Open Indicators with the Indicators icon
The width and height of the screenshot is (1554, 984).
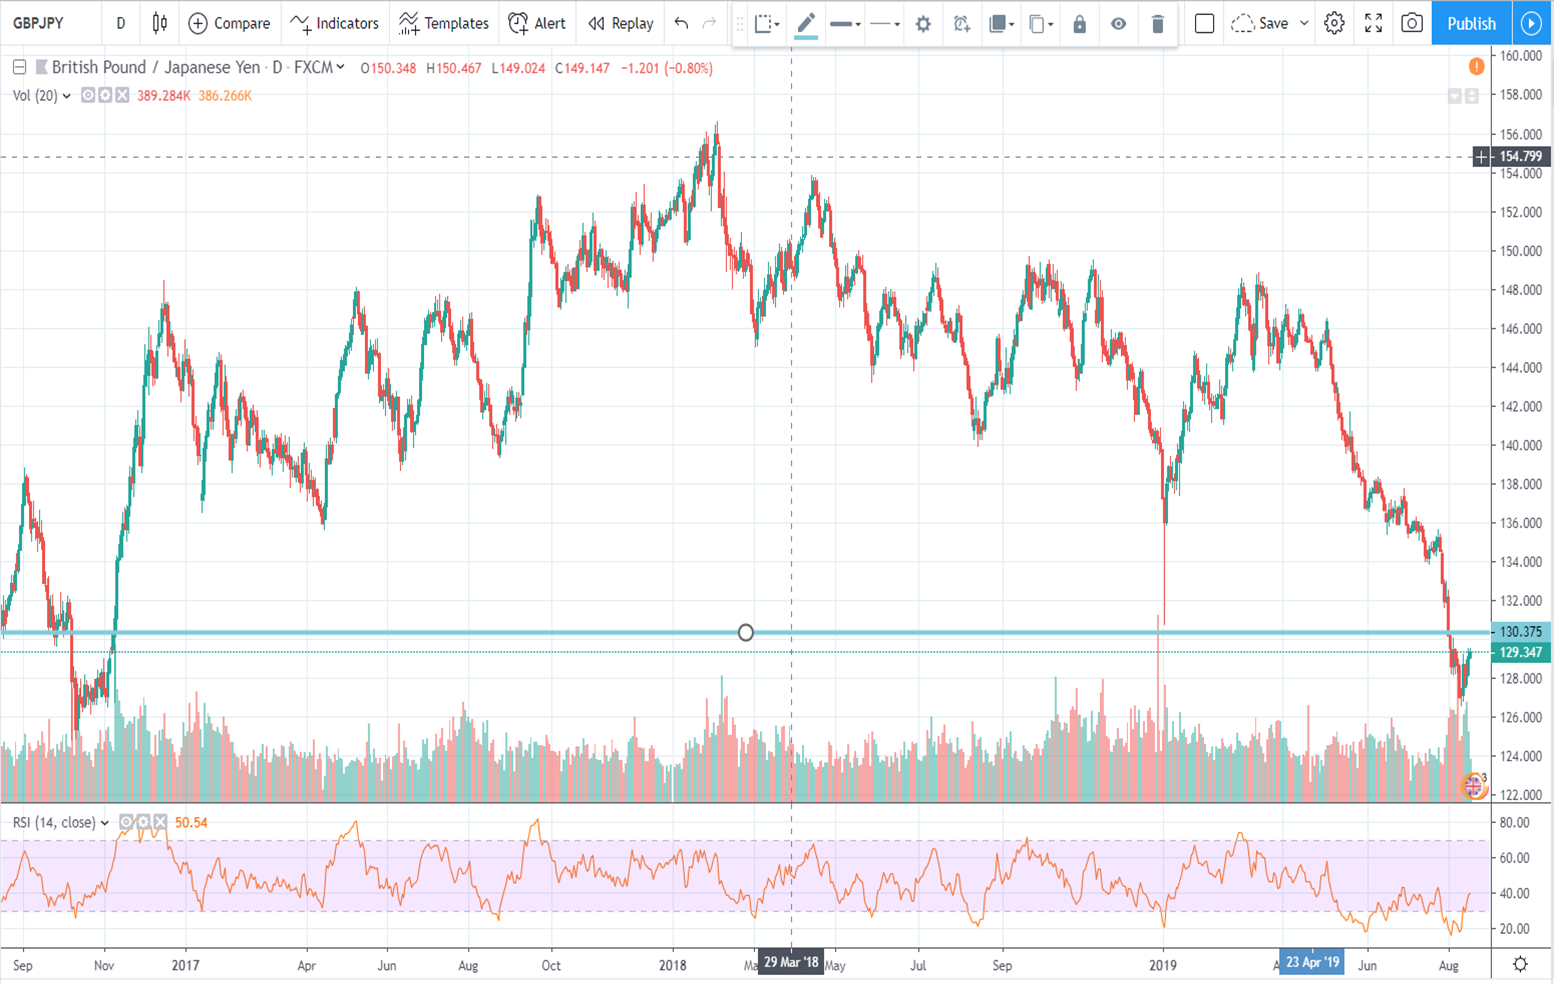click(x=334, y=23)
